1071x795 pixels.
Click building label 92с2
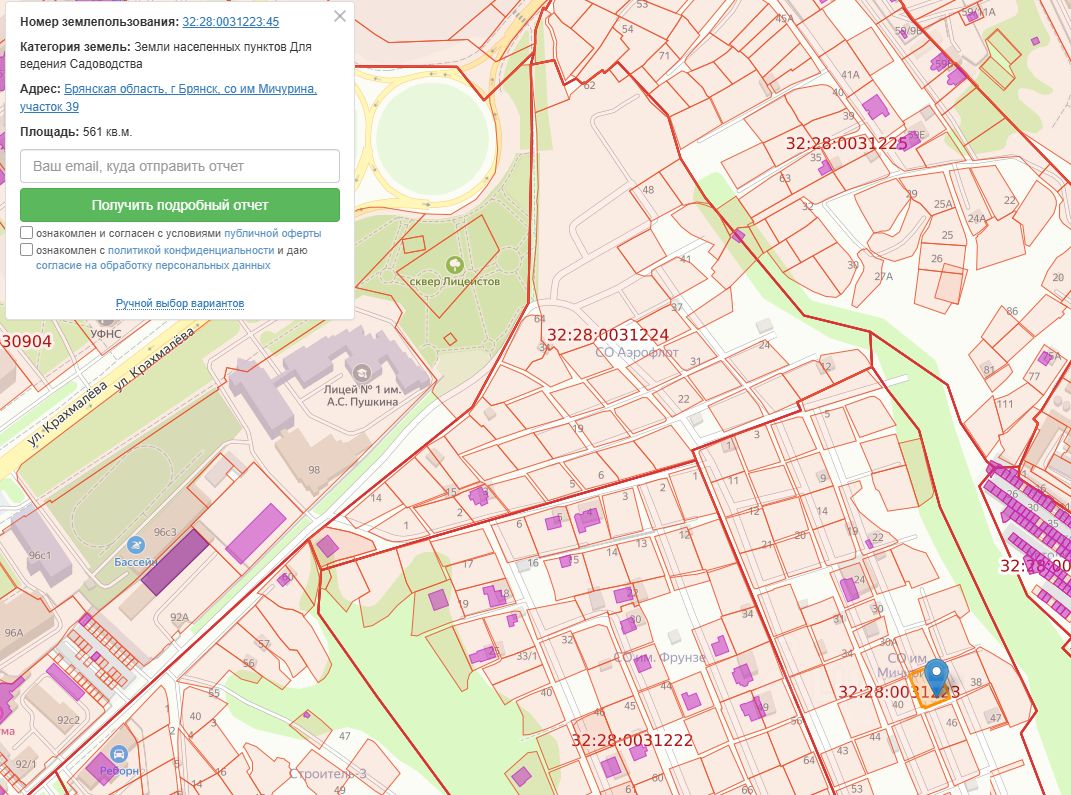coord(68,720)
